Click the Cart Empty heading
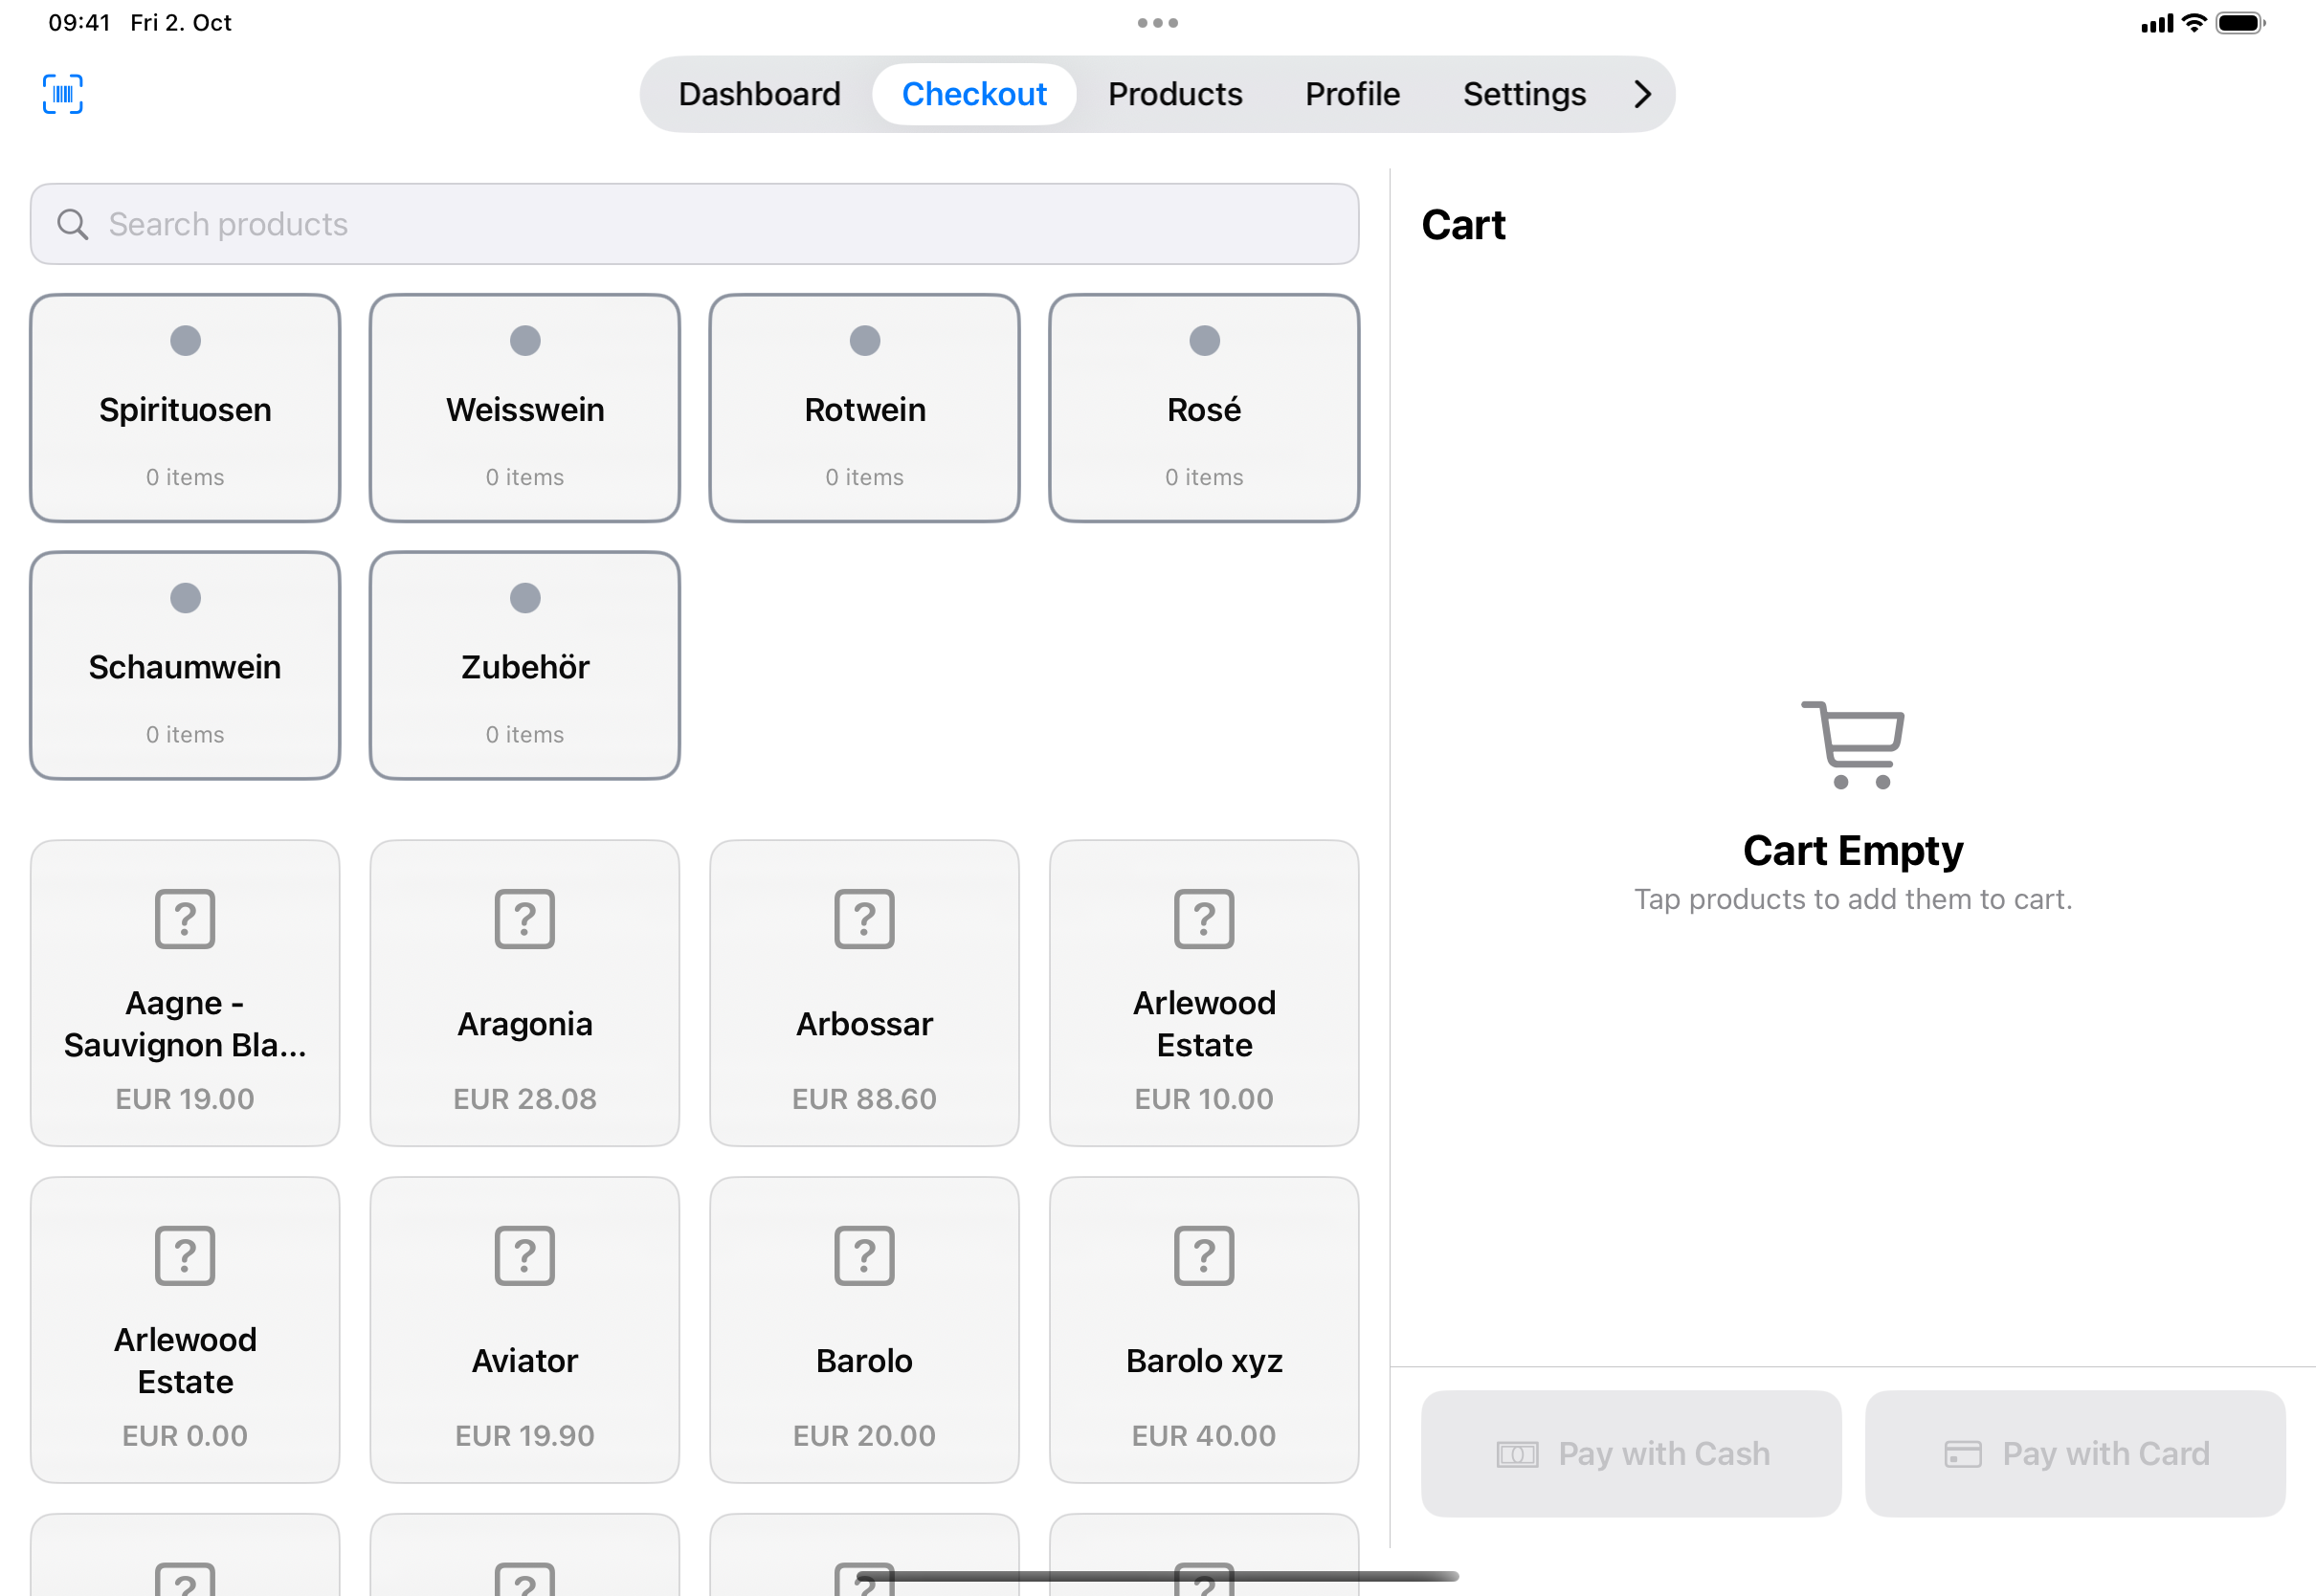The image size is (2316, 1596). click(x=1853, y=850)
